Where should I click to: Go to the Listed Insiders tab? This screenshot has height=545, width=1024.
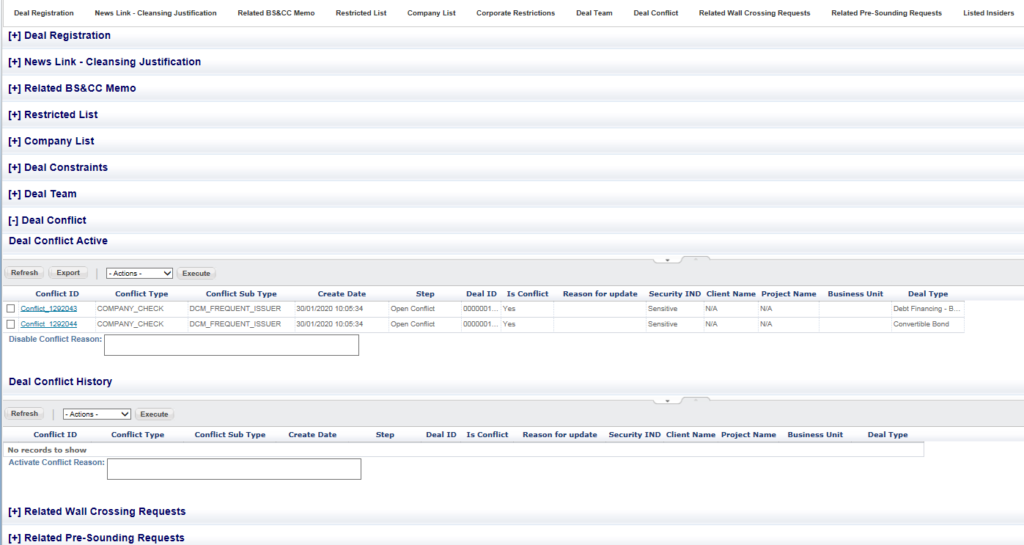[x=988, y=13]
